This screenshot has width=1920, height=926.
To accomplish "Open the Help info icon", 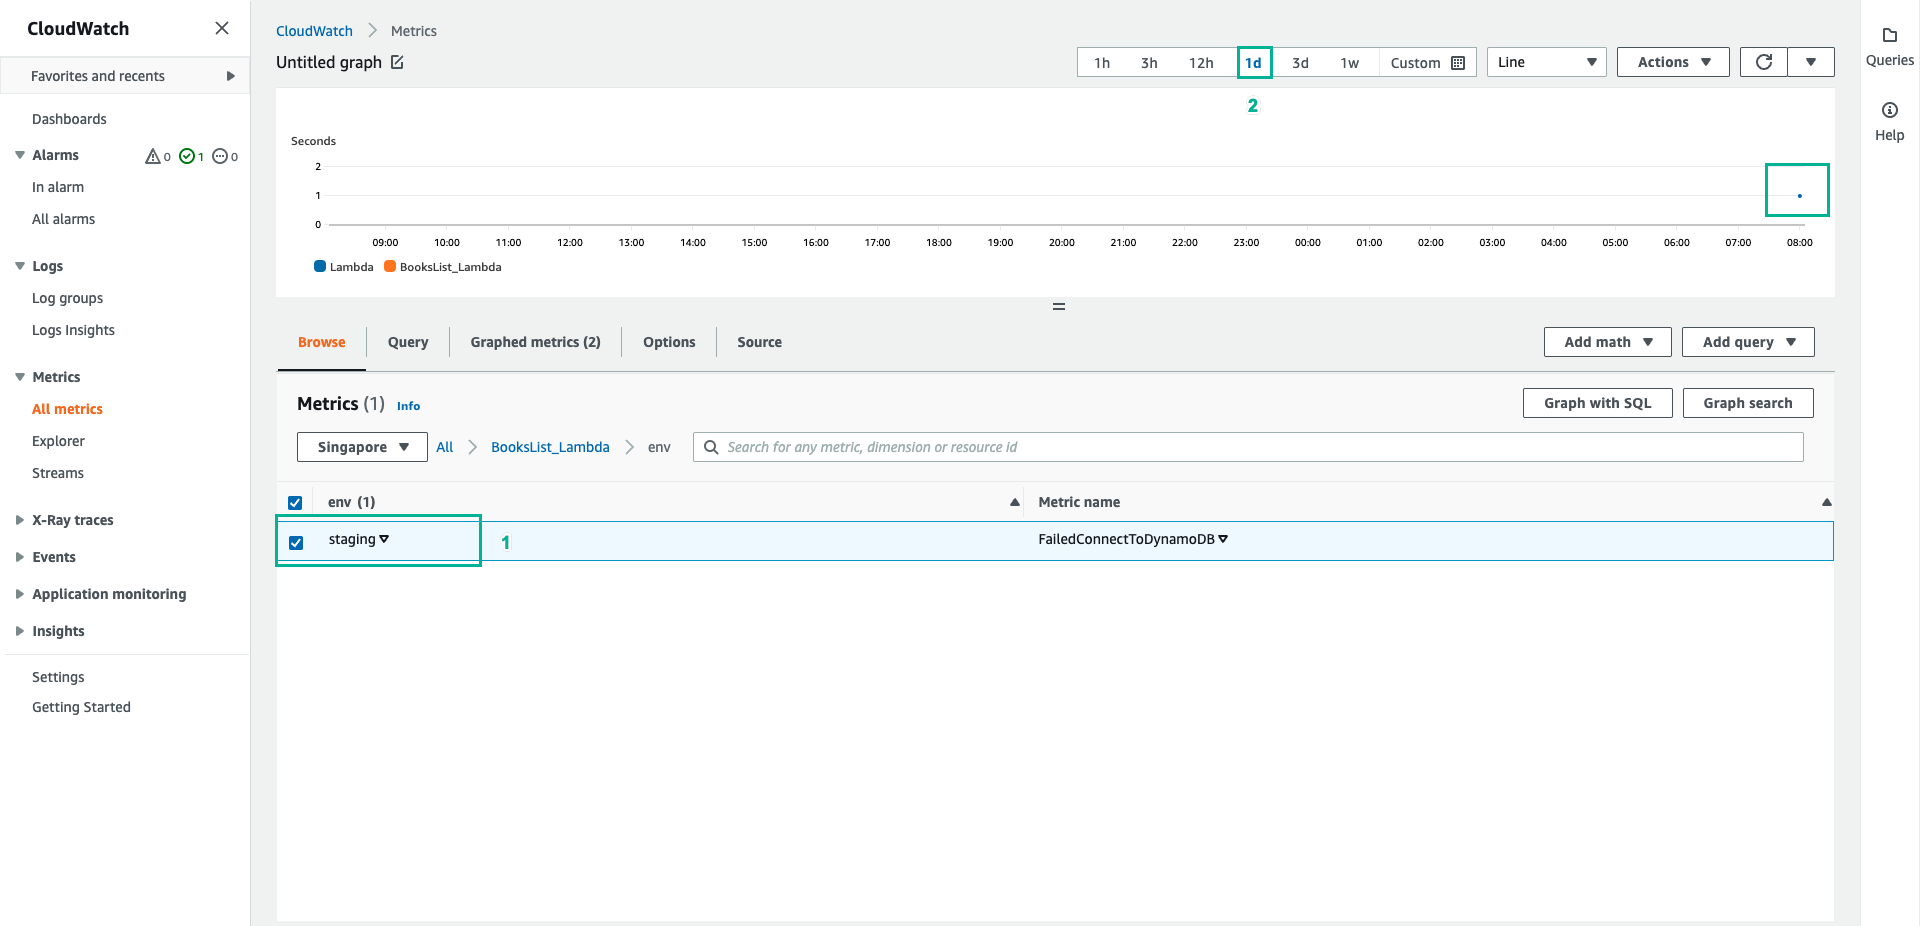I will (x=1890, y=110).
